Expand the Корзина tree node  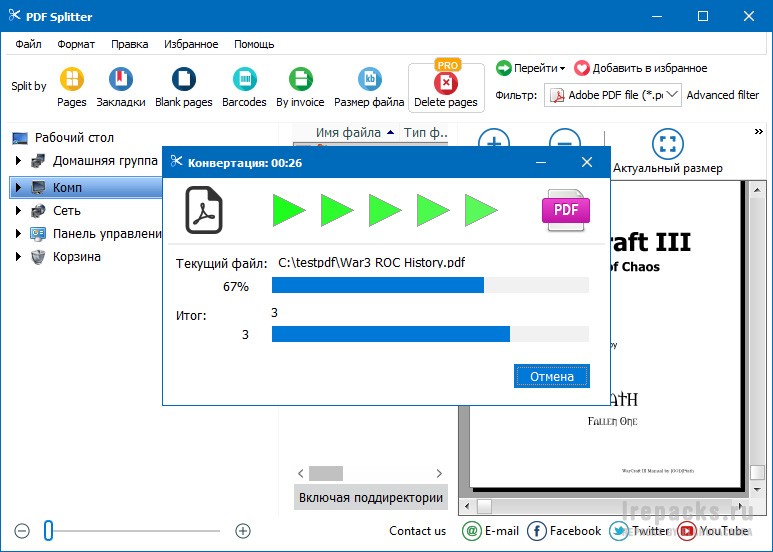(18, 256)
